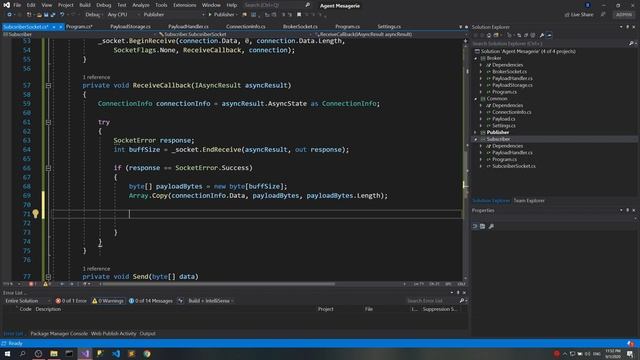This screenshot has height=360, width=640.
Task: Pin the Solution Explorer panel
Action: click(627, 27)
